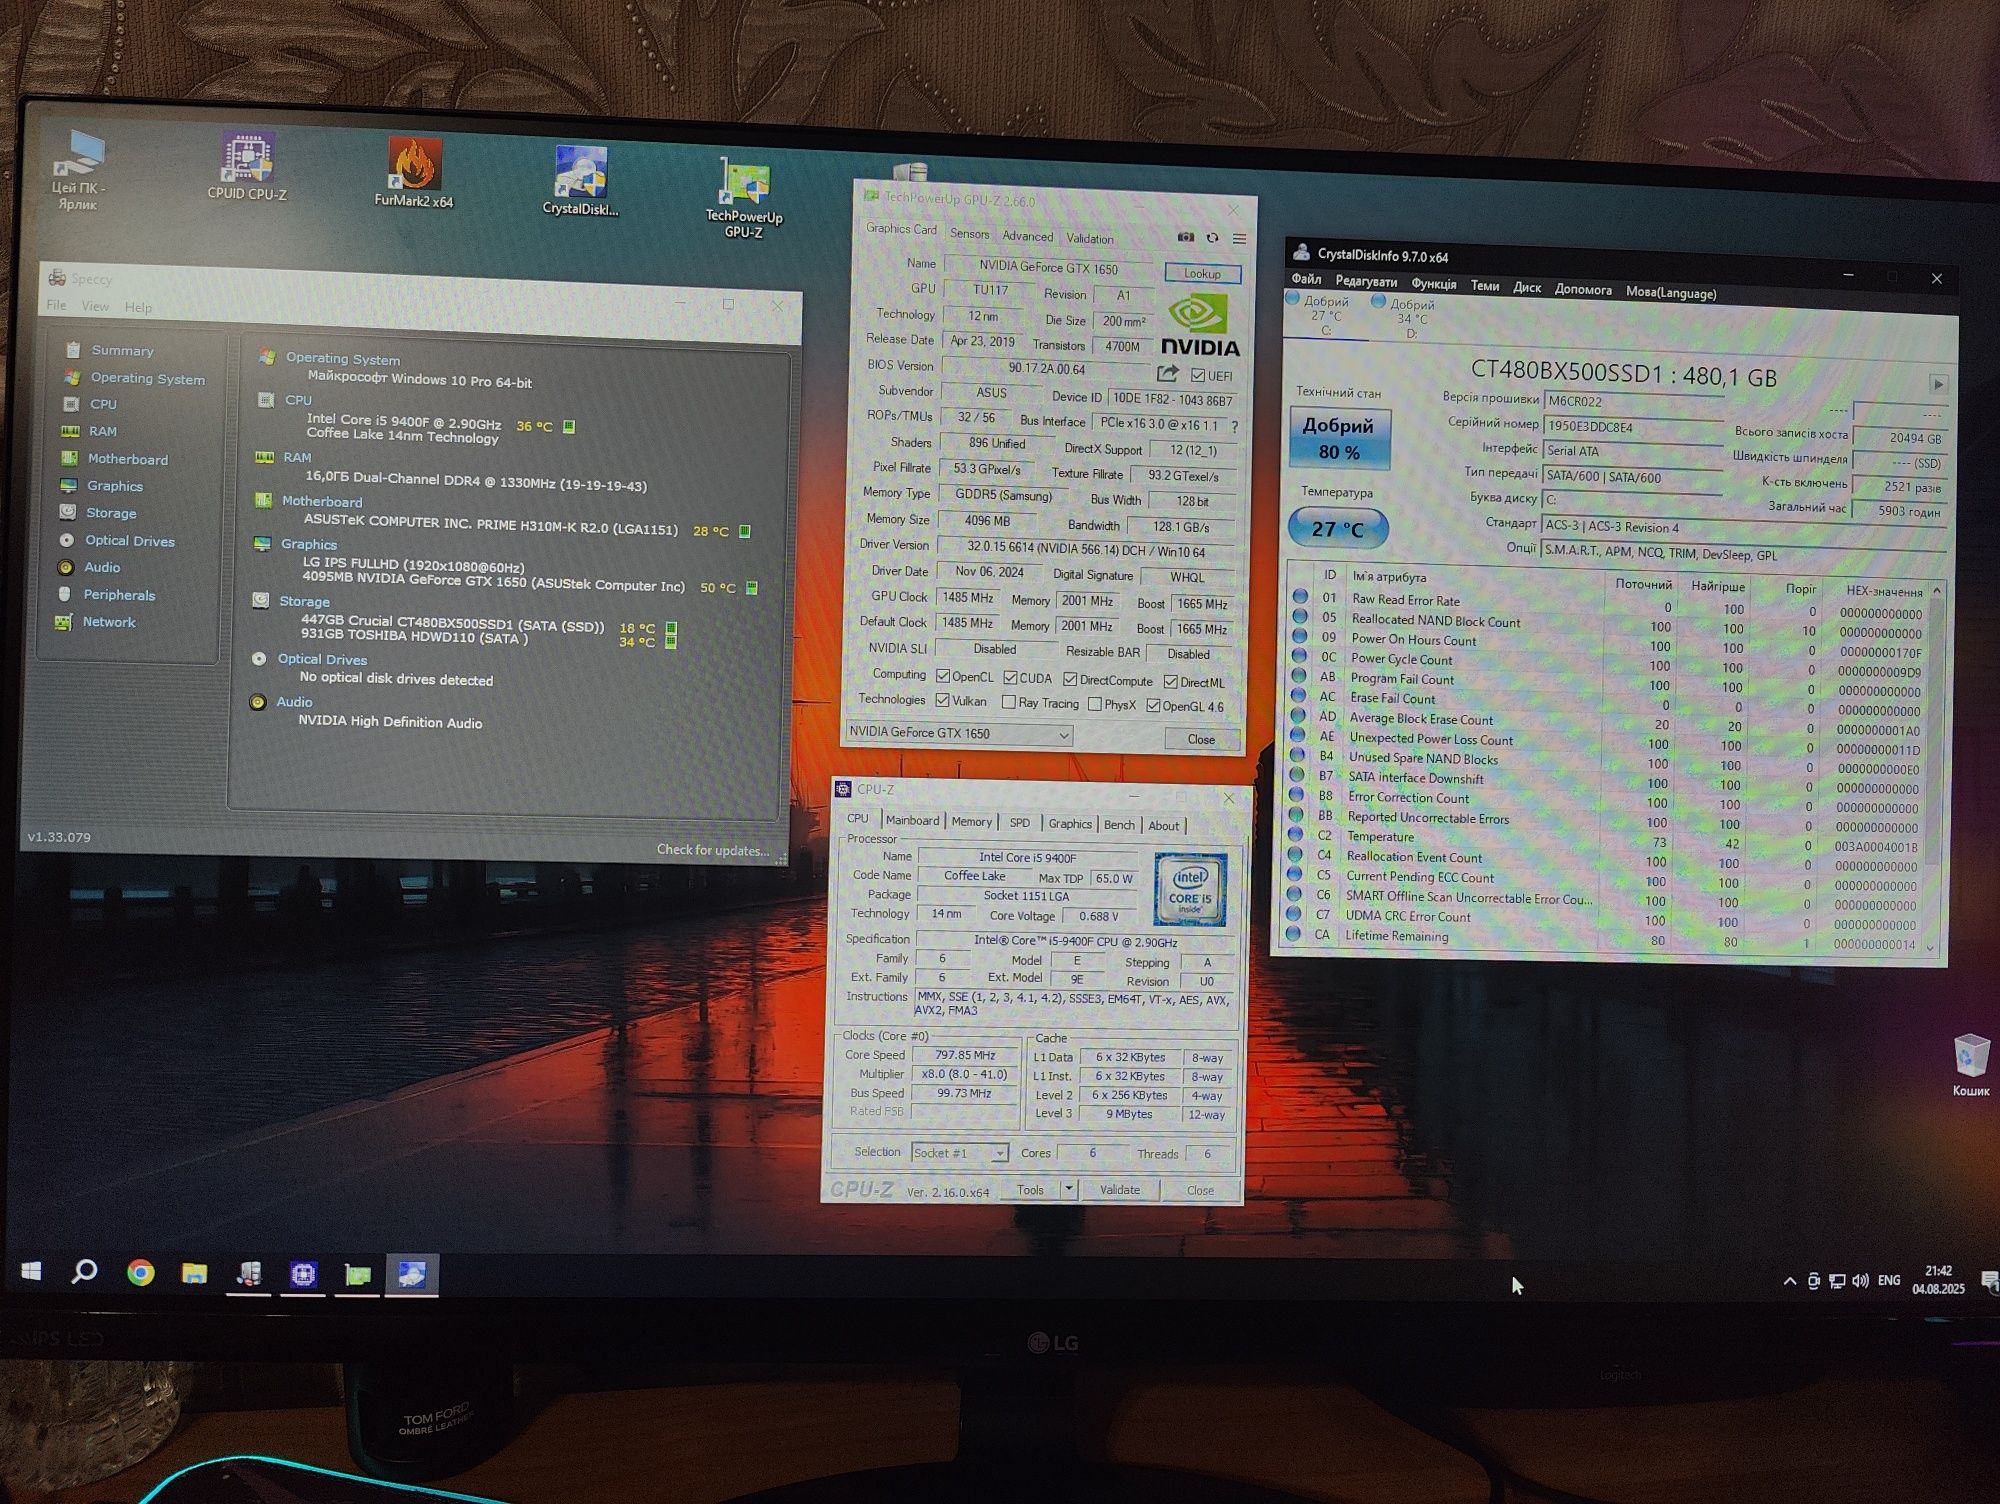Click GPU-Z refresh icon
The height and width of the screenshot is (1504, 2000).
click(x=1212, y=238)
